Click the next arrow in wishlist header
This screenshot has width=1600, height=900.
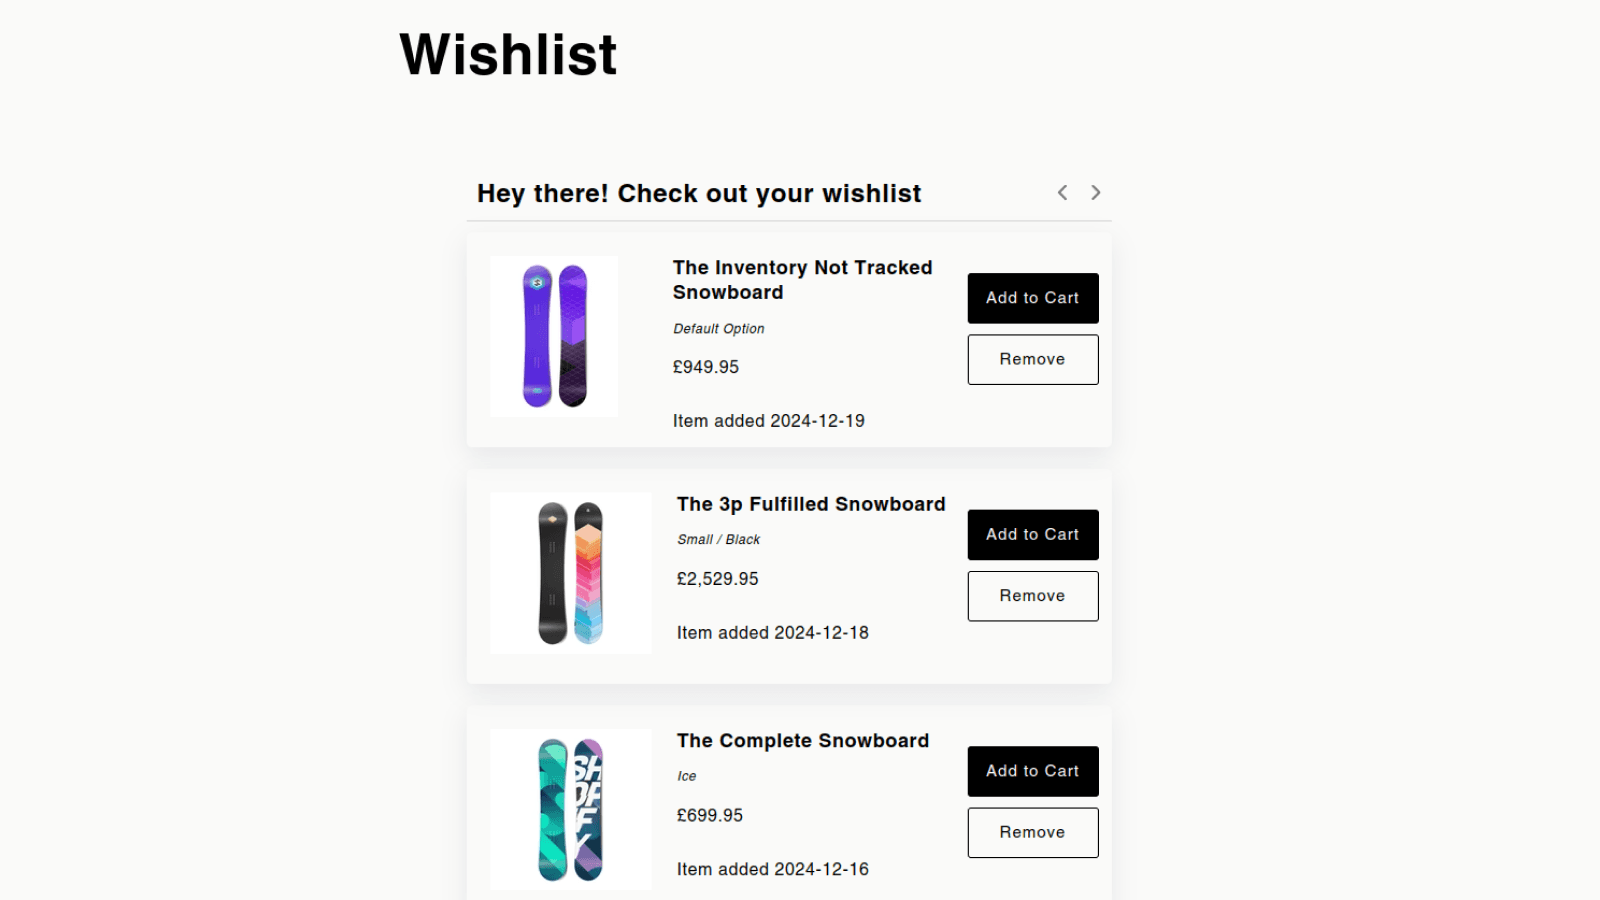[1096, 193]
